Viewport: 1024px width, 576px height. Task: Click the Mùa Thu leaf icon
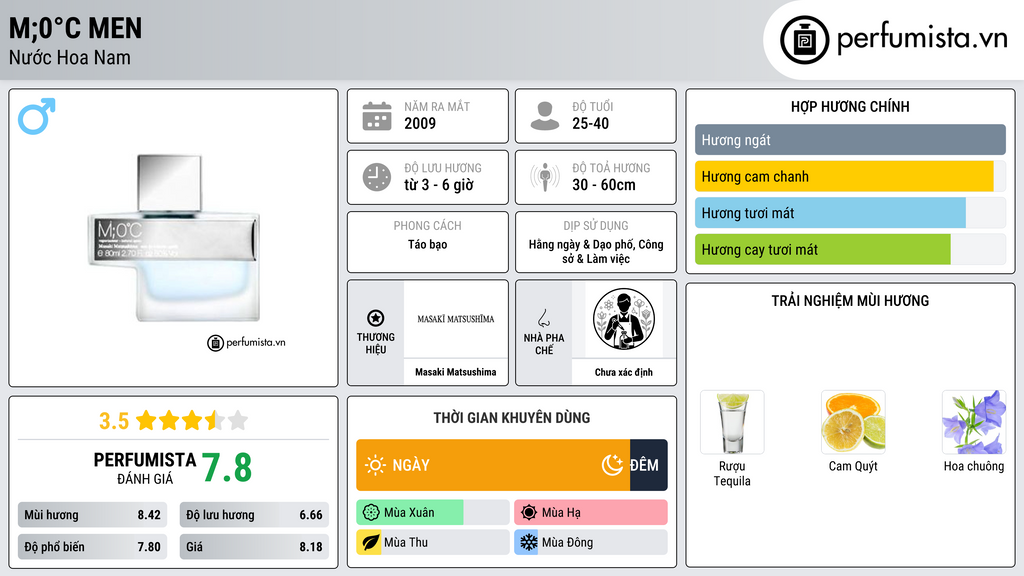371,542
